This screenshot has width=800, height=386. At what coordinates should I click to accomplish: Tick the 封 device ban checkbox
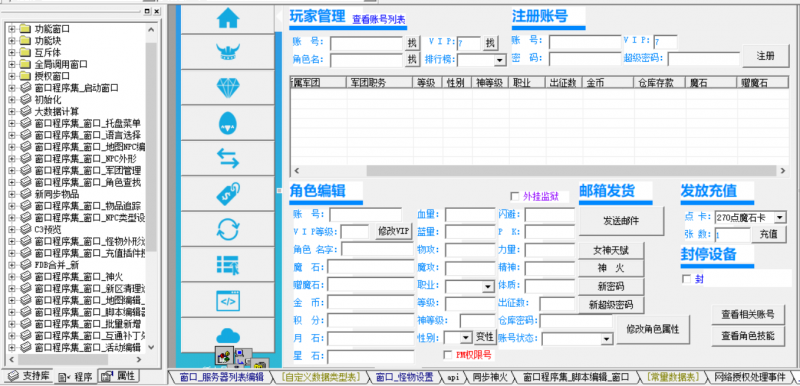pos(687,279)
